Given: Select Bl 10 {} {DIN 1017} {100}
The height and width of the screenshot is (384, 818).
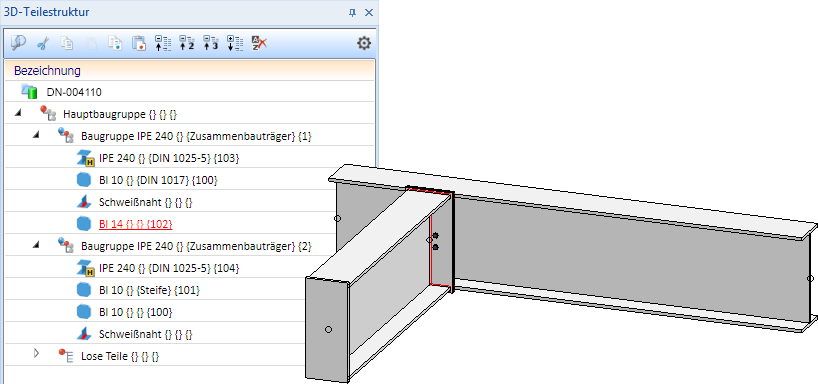Looking at the screenshot, I should pyautogui.click(x=158, y=180).
